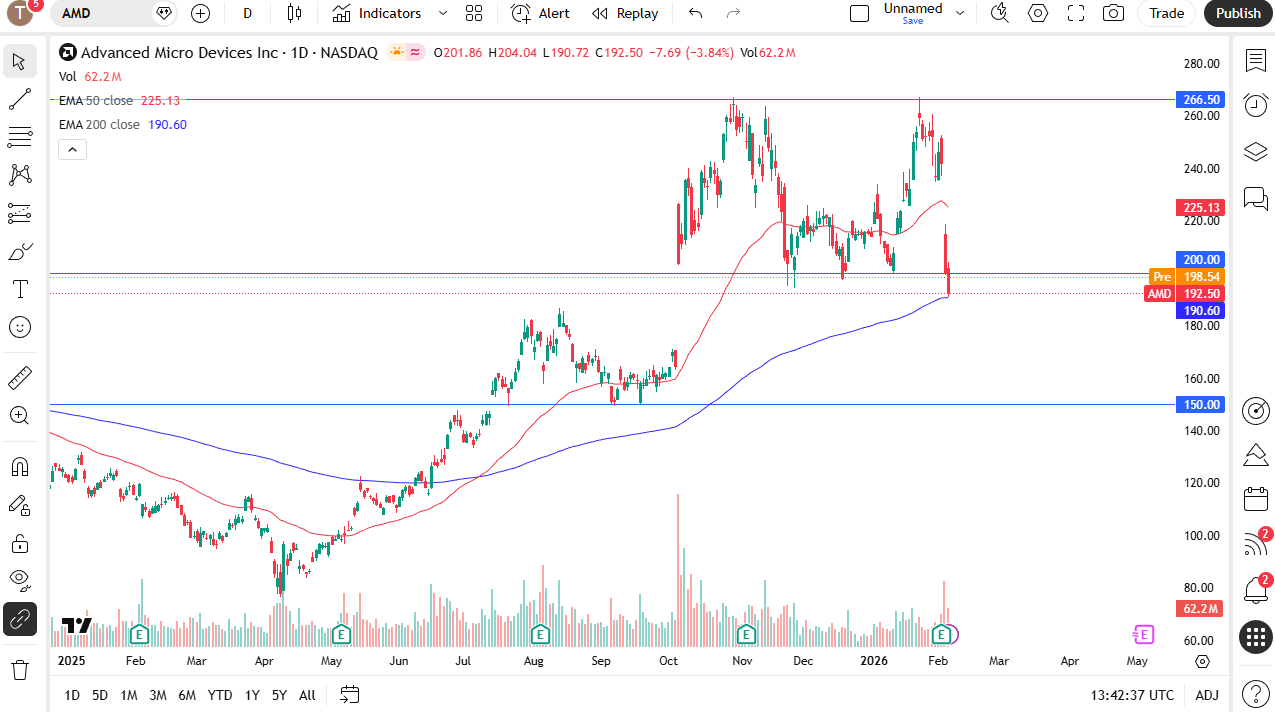Select the trend line drawing tool
The image size is (1275, 712).
click(x=19, y=99)
